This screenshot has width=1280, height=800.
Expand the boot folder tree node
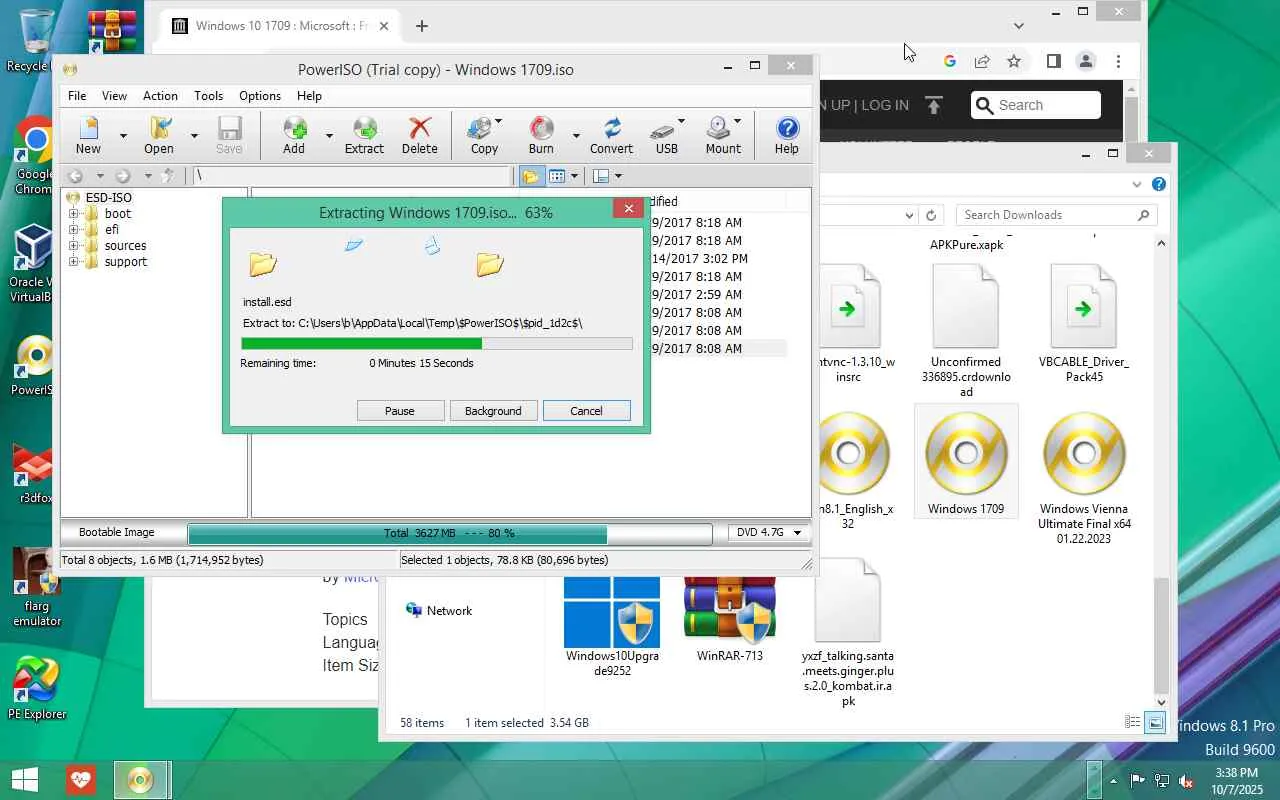tap(73, 214)
